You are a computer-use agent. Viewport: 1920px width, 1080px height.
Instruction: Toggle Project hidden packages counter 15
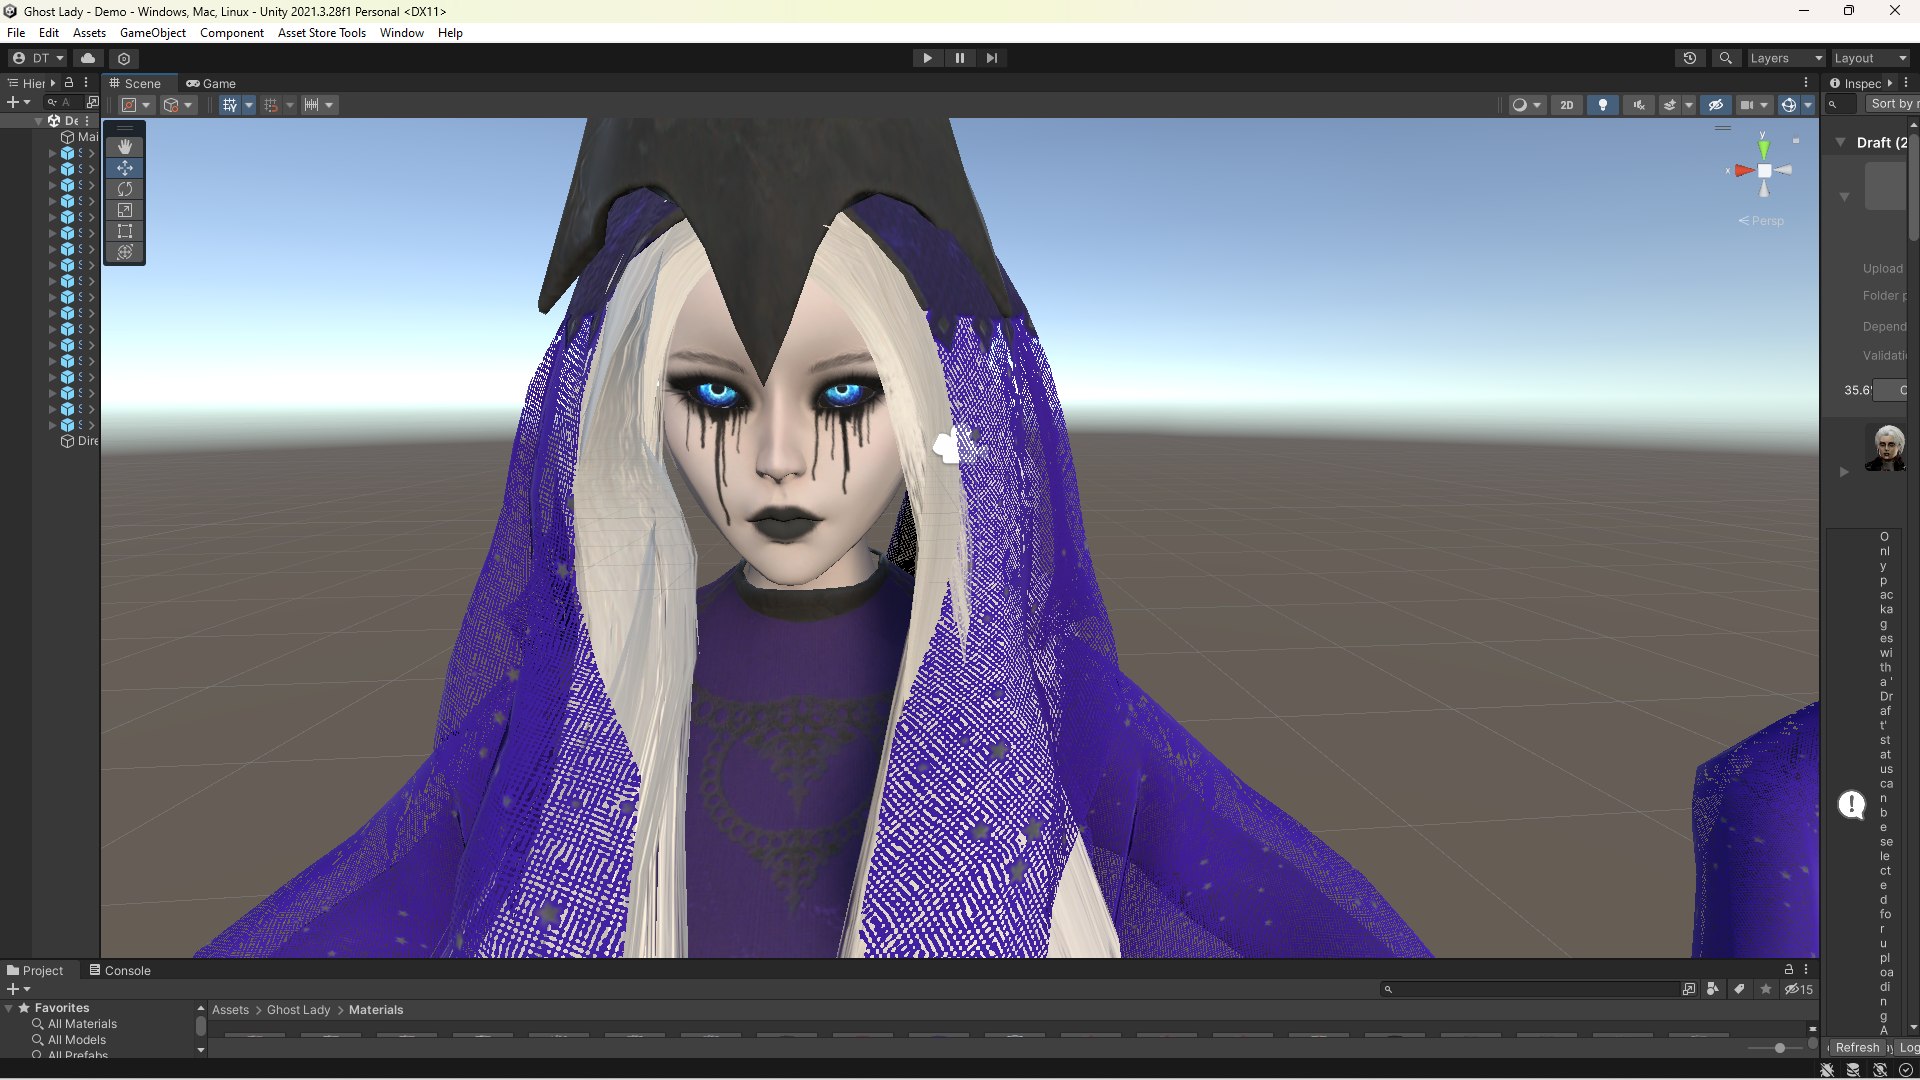[x=1799, y=989]
